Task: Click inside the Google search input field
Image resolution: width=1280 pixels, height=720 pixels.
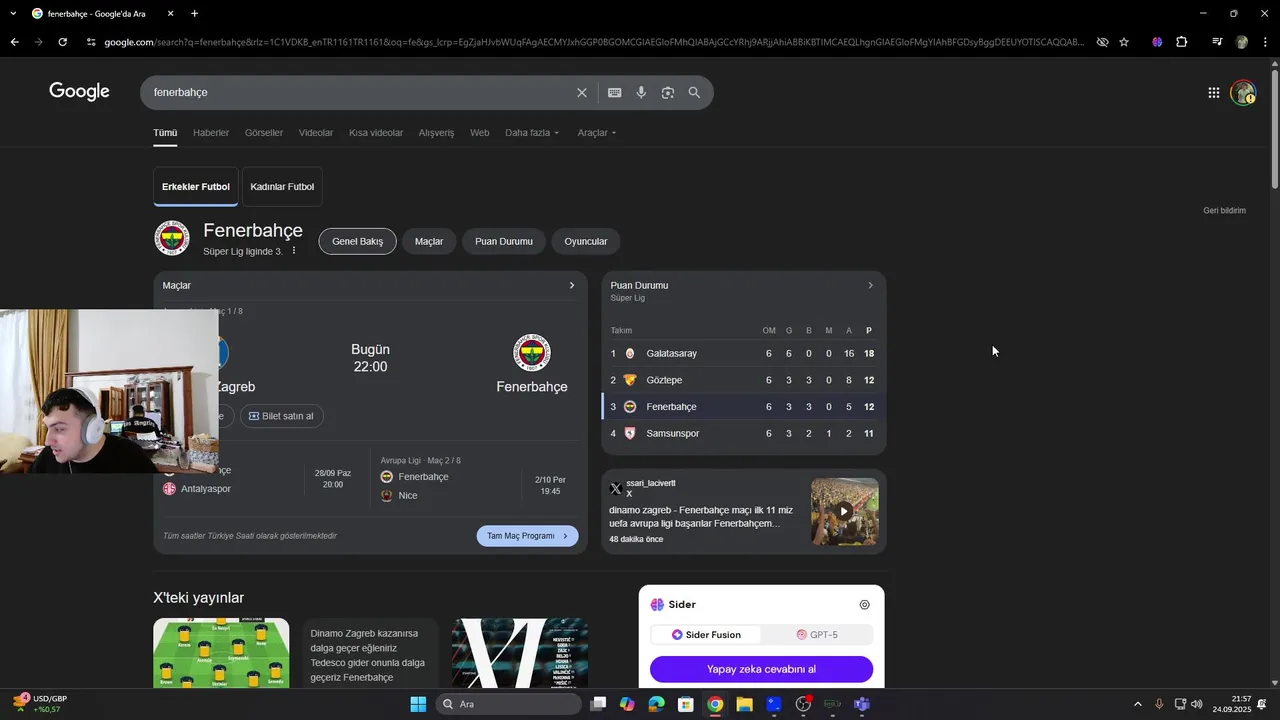Action: (360, 92)
